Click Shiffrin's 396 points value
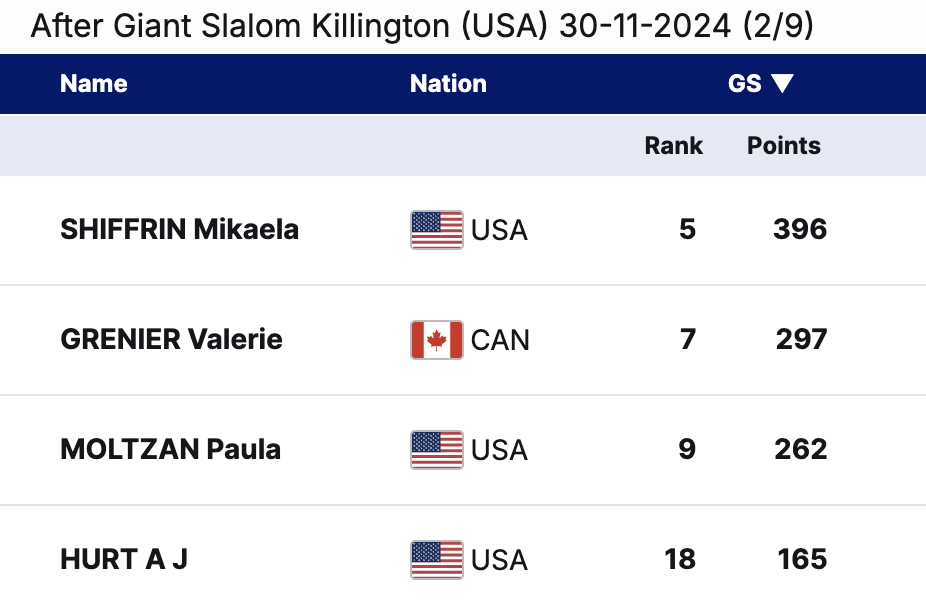Viewport: 926px width, 614px height. tap(800, 230)
